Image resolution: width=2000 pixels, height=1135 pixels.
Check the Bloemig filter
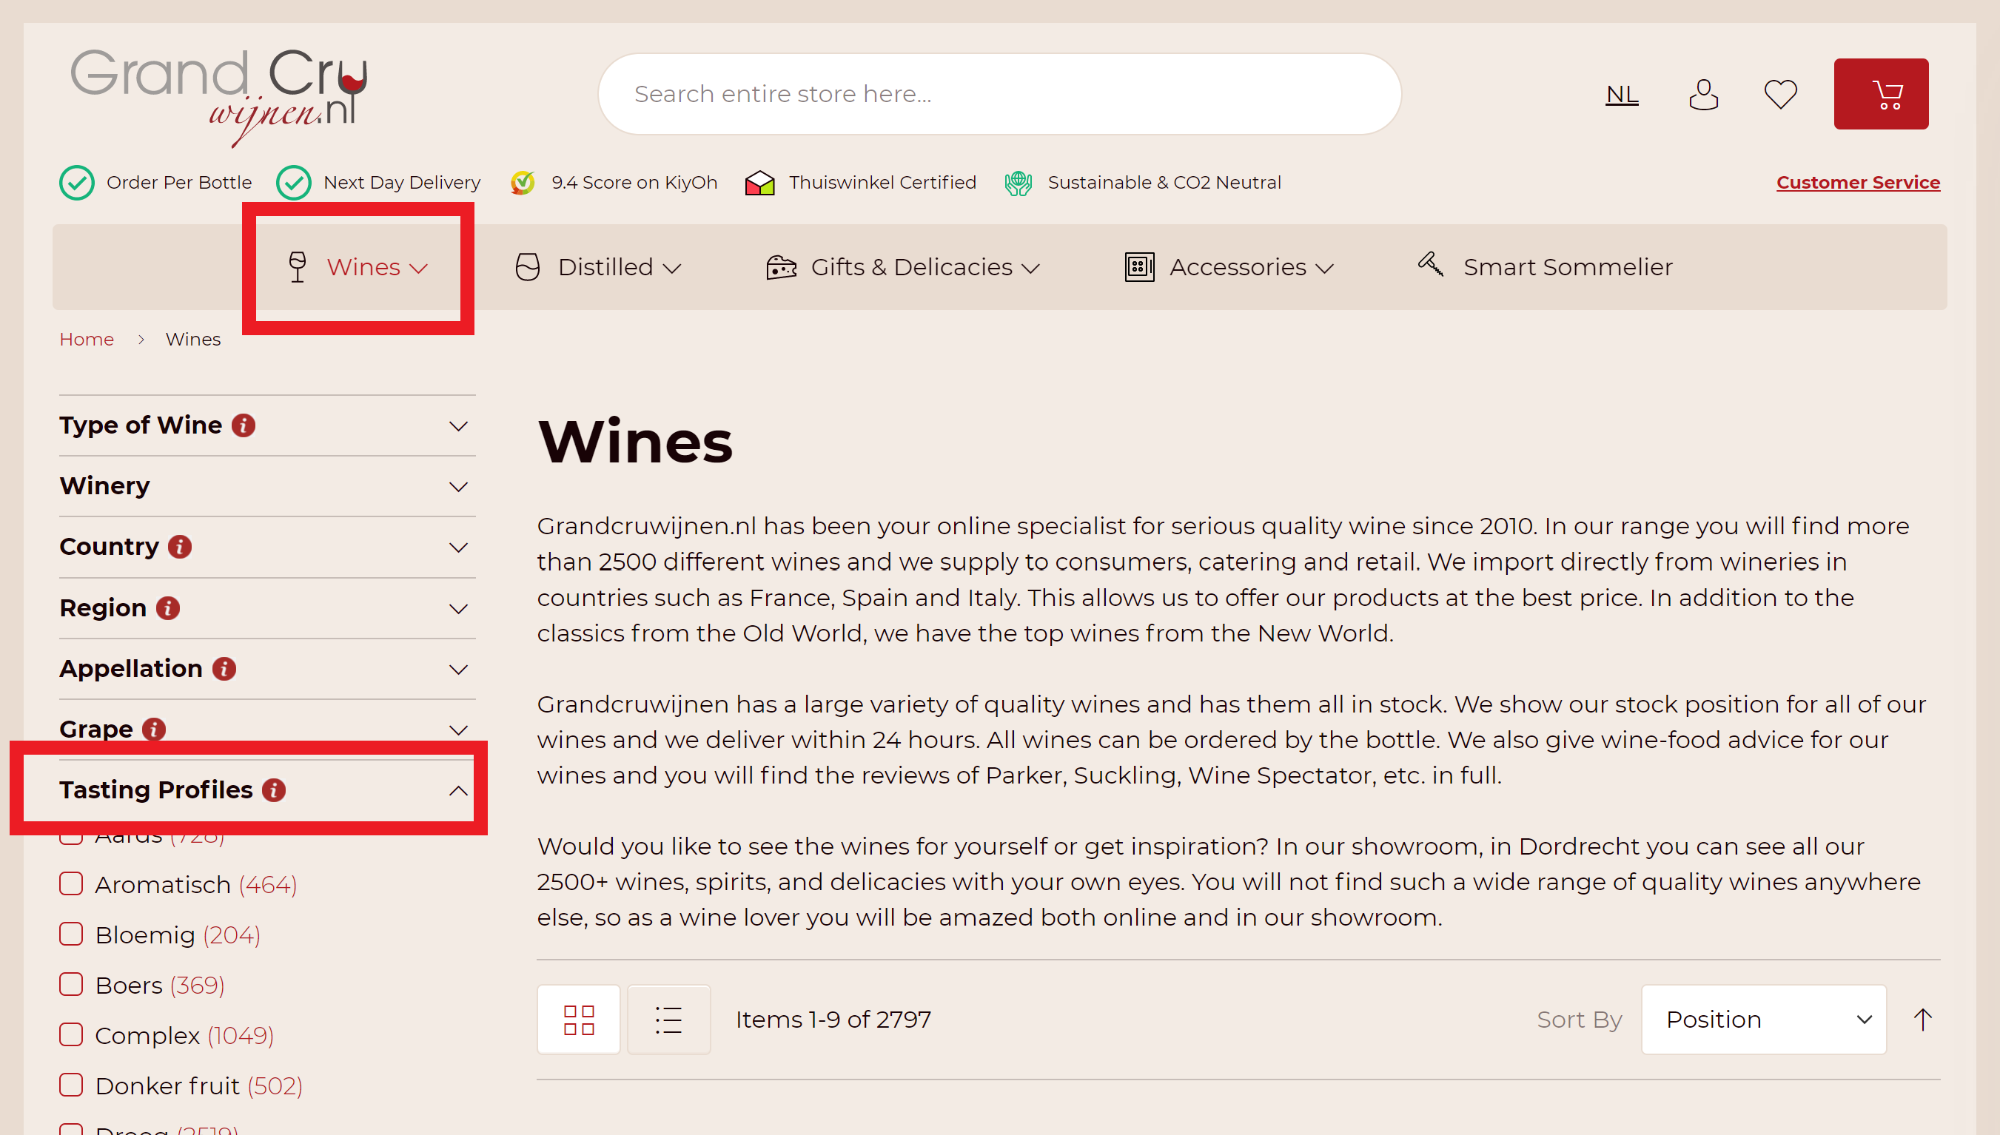[71, 934]
